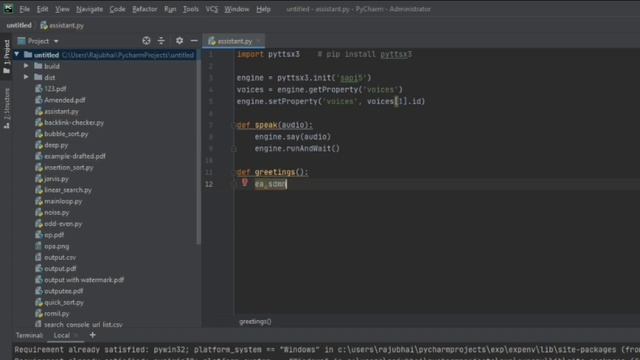Toggle the Structure tool window side tab
Viewport: 640px width, 360px height.
[7, 109]
